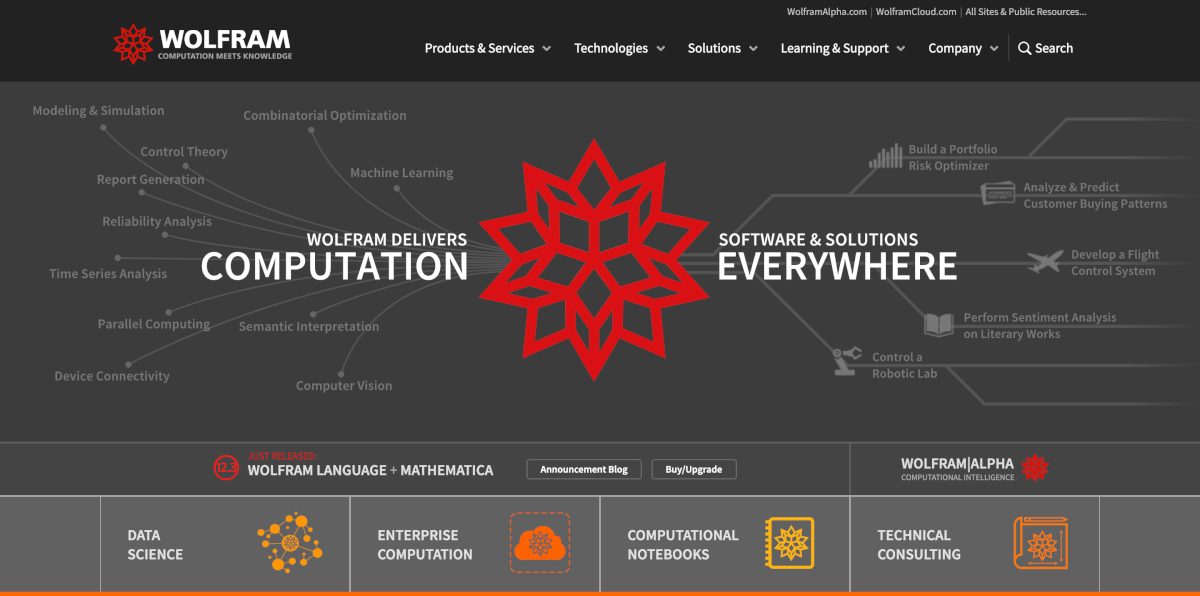Click the Report Generation label
This screenshot has height=596, width=1200.
point(150,180)
